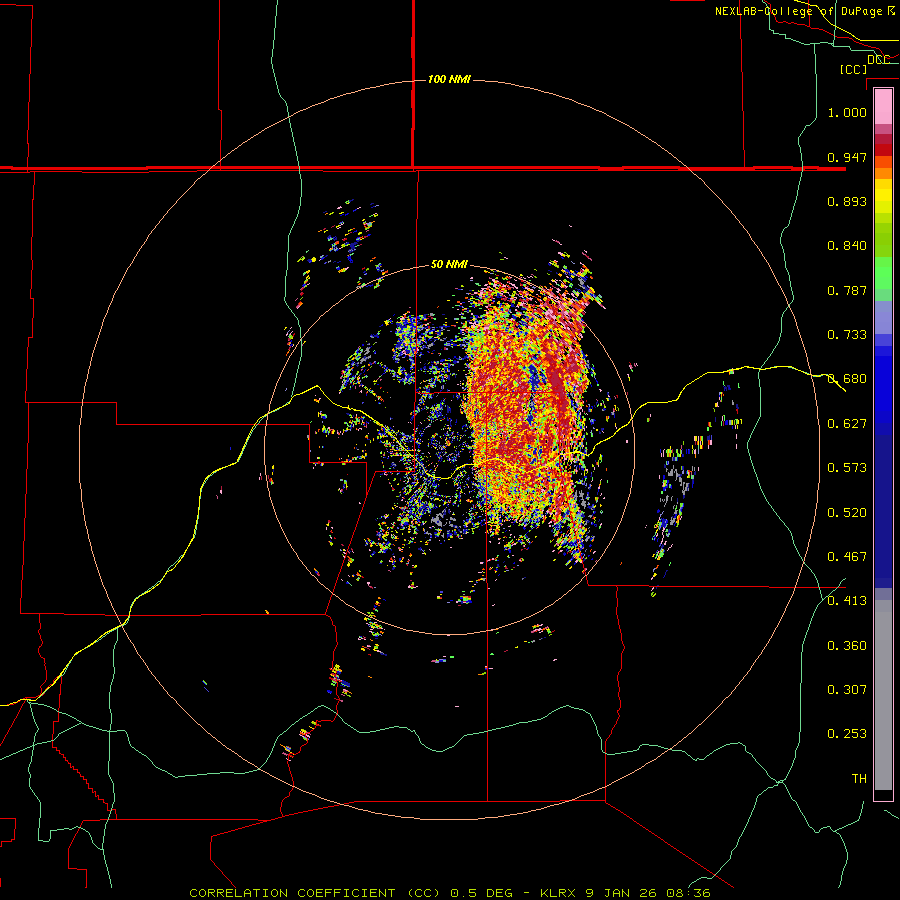
Task: Click the 0.893 color scale label
Action: click(847, 201)
